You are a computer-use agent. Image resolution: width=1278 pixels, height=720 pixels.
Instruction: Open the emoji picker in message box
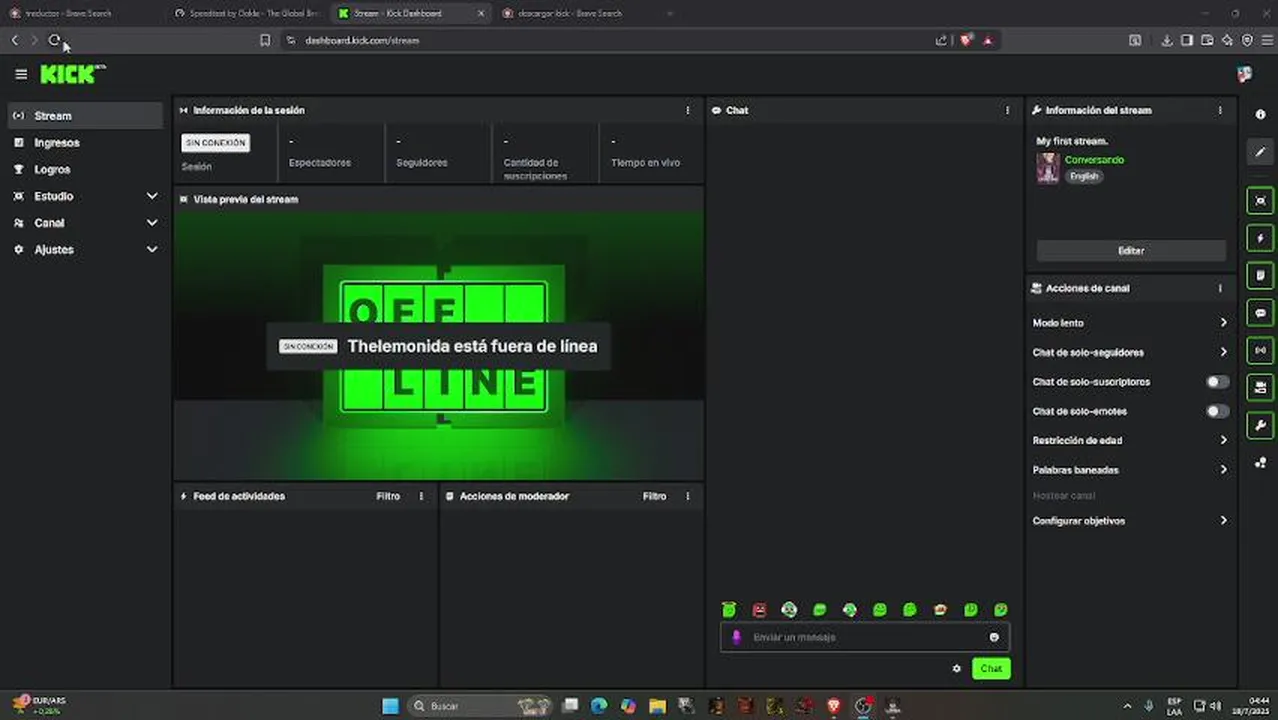(x=994, y=637)
